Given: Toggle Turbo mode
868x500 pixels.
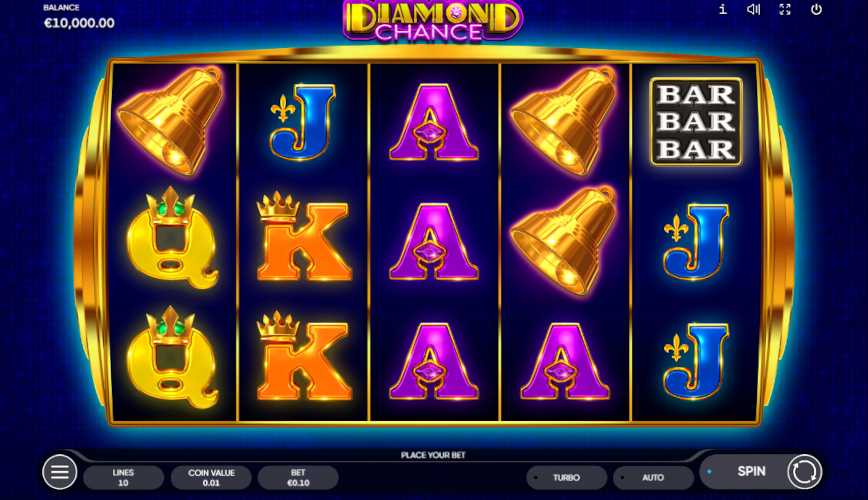Looking at the screenshot, I should [566, 477].
